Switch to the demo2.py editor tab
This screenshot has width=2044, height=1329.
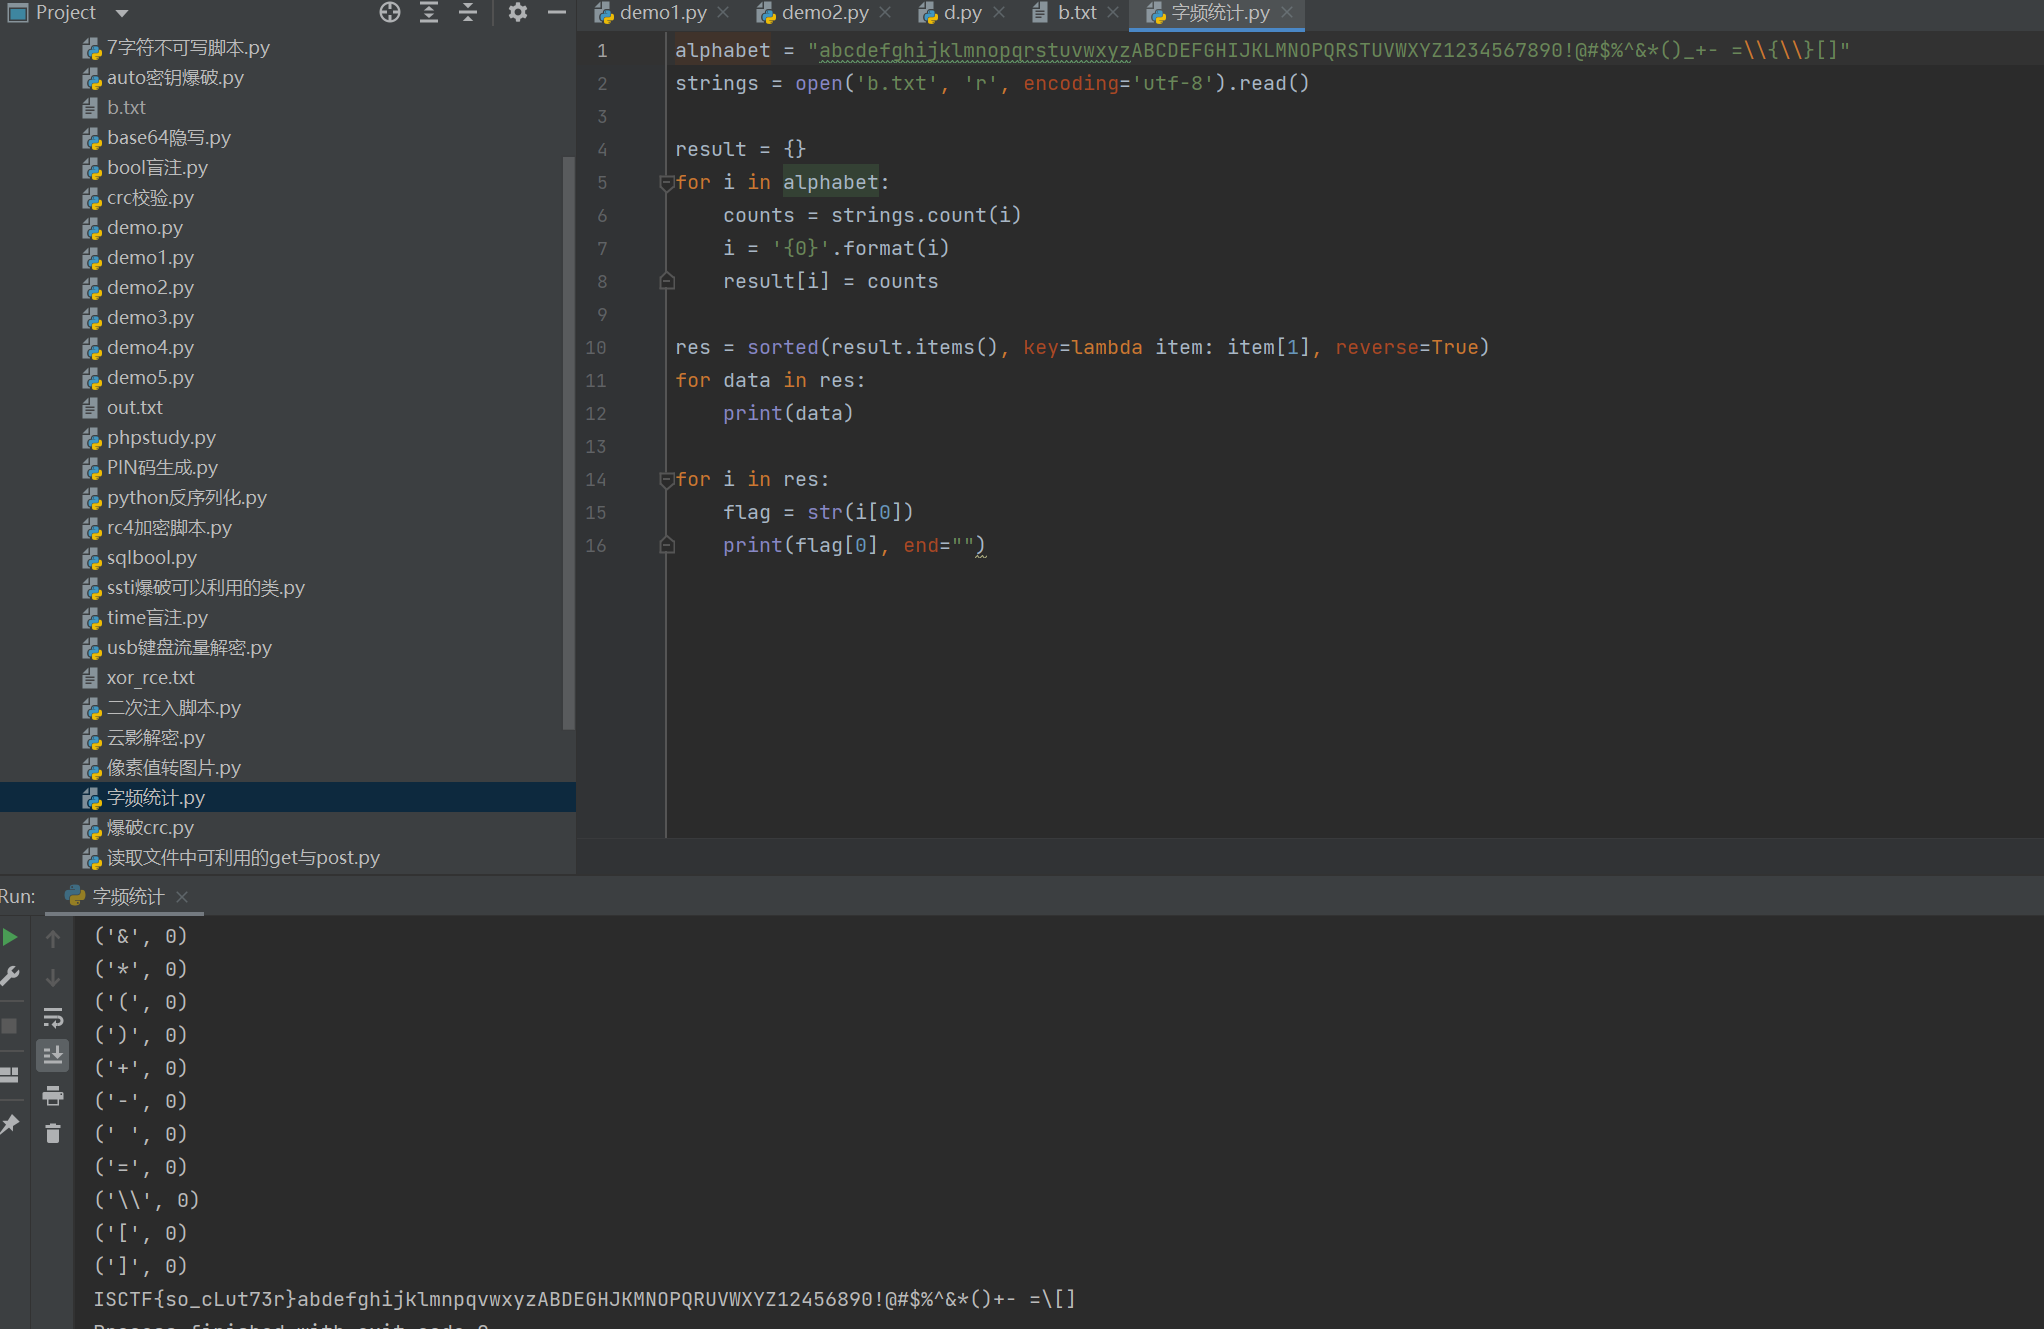click(824, 13)
